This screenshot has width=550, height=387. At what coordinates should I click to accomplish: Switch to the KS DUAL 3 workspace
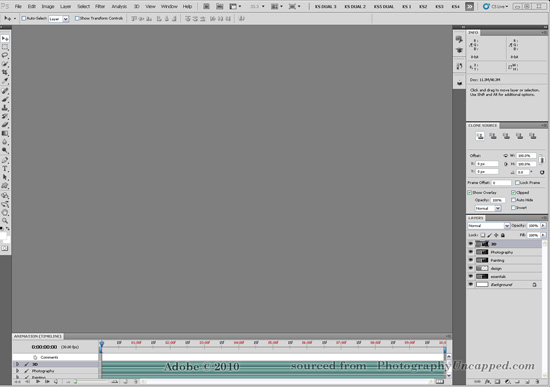point(326,7)
